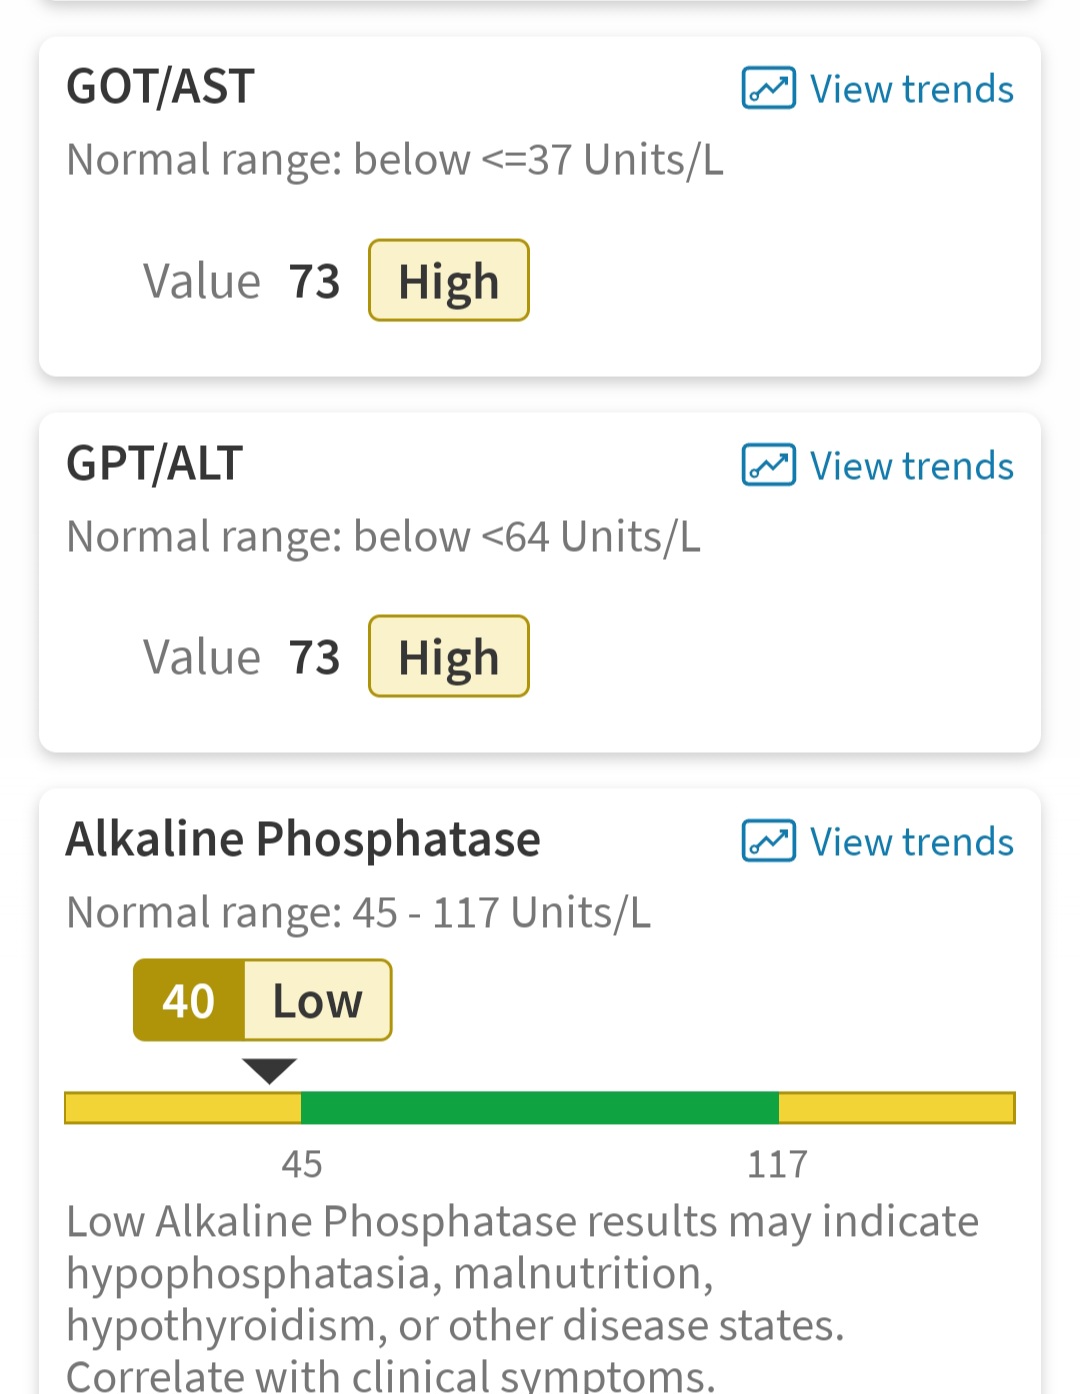Screen dimensions: 1080x1394
Task: Tap the High badge under GPT/ALT
Action: pyautogui.click(x=449, y=657)
